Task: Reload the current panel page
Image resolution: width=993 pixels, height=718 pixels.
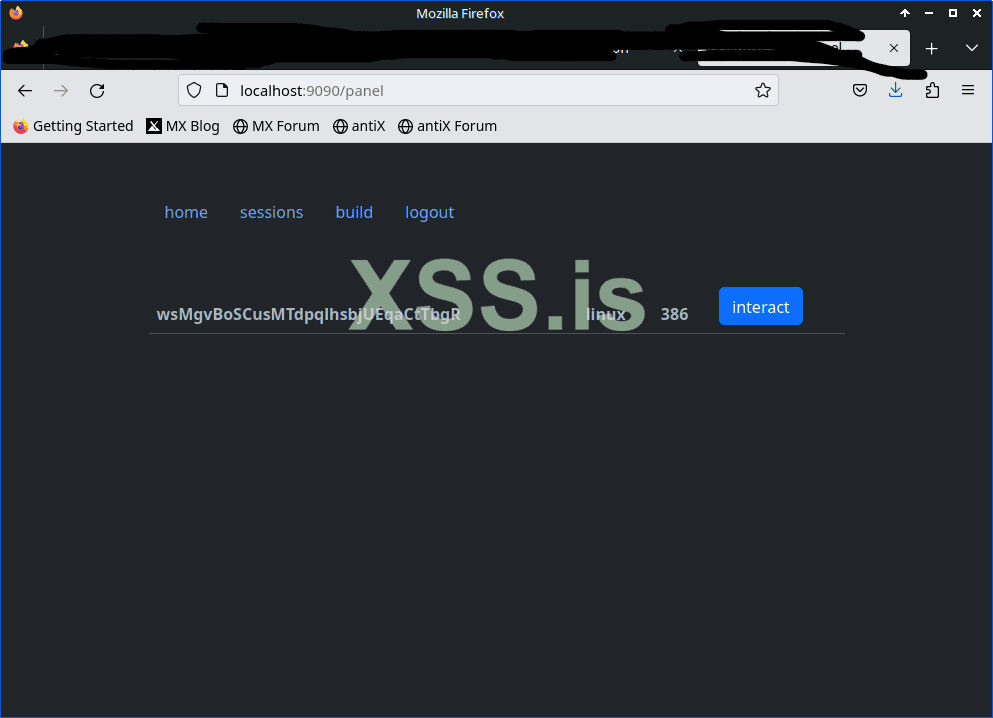Action: [97, 91]
